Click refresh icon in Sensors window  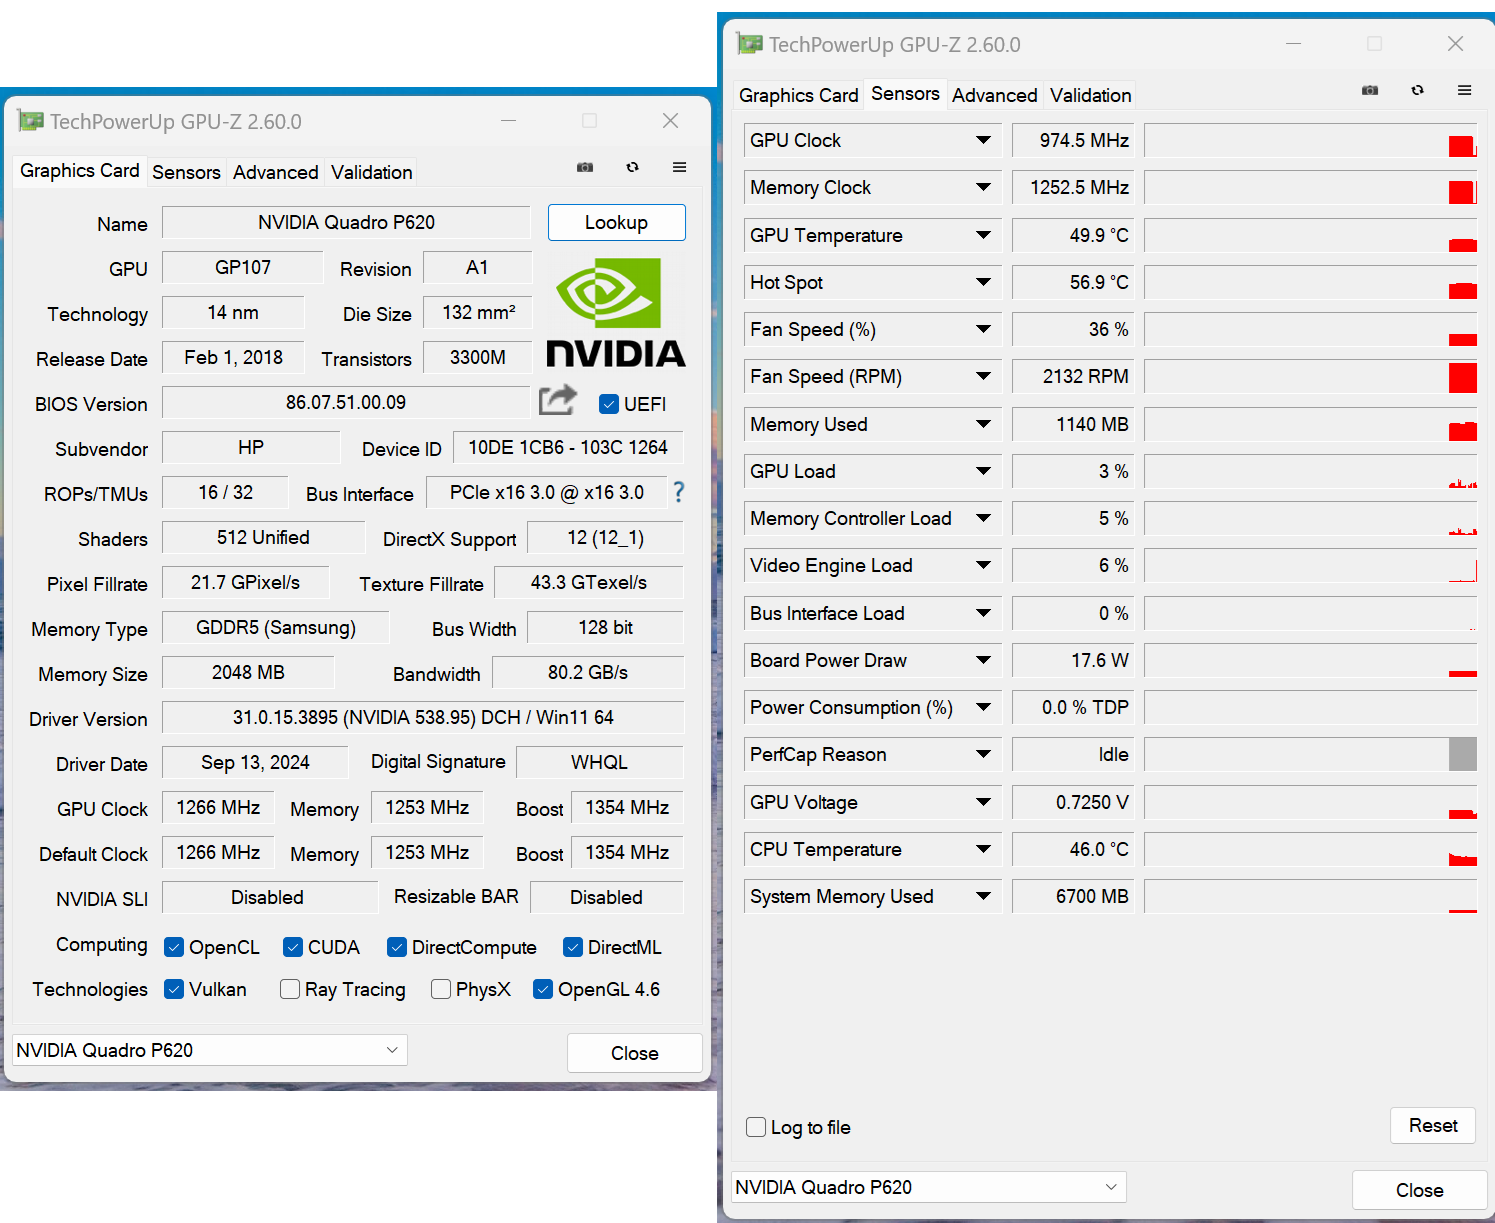coord(1418,90)
